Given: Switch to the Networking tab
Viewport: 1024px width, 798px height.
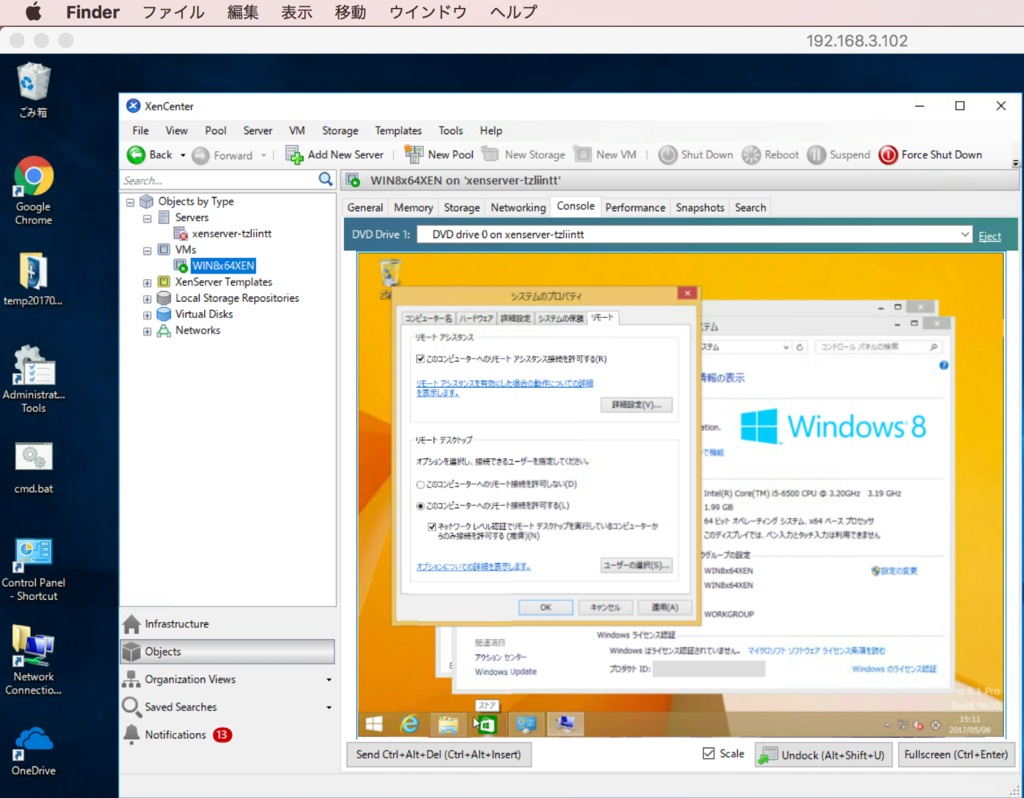Looking at the screenshot, I should pyautogui.click(x=518, y=207).
